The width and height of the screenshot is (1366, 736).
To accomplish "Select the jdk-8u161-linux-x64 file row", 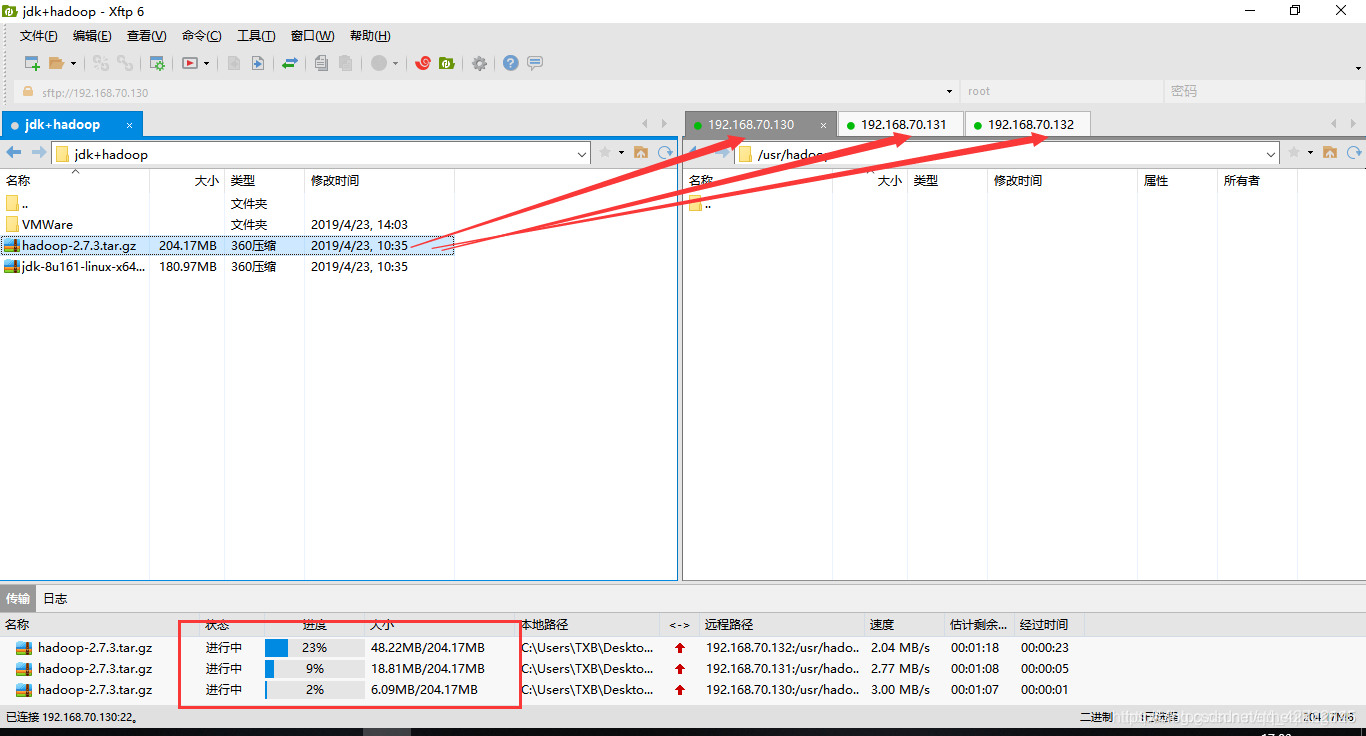I will [227, 267].
